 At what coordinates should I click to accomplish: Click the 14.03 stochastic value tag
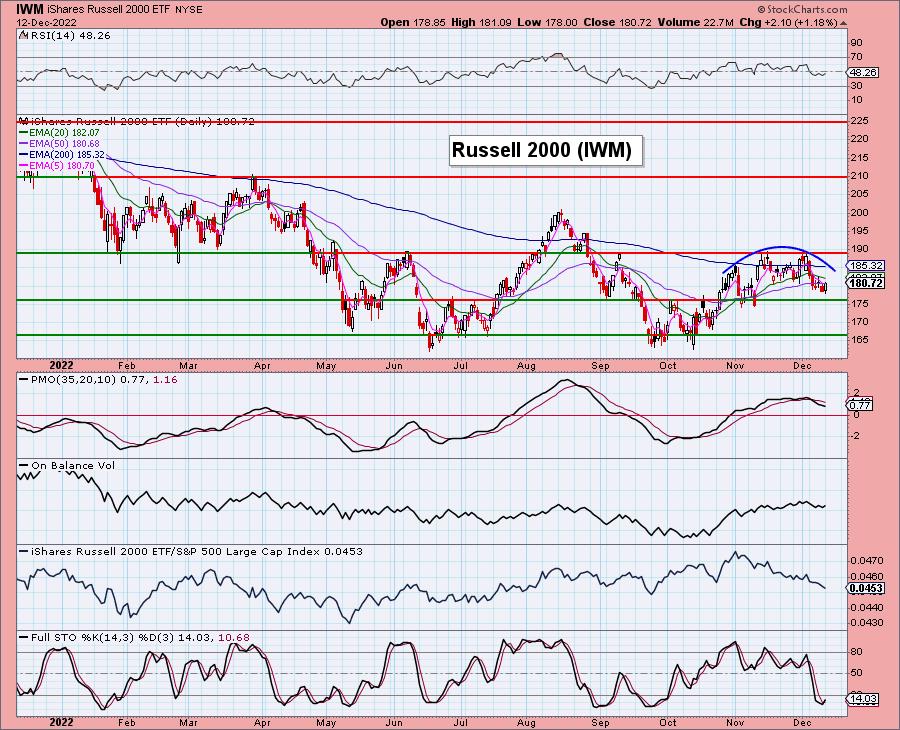click(x=861, y=701)
